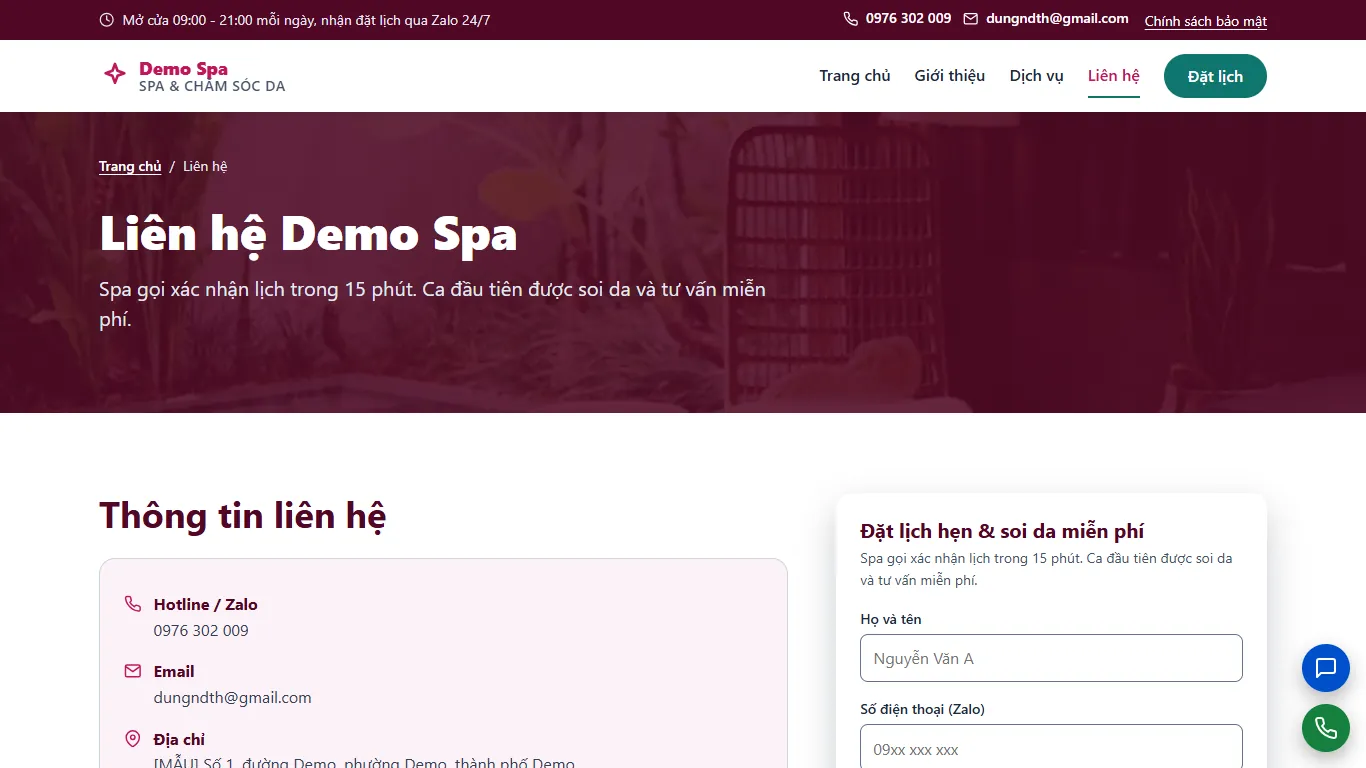
Task: Click the Địa chỉ label in contact card
Action: point(179,739)
